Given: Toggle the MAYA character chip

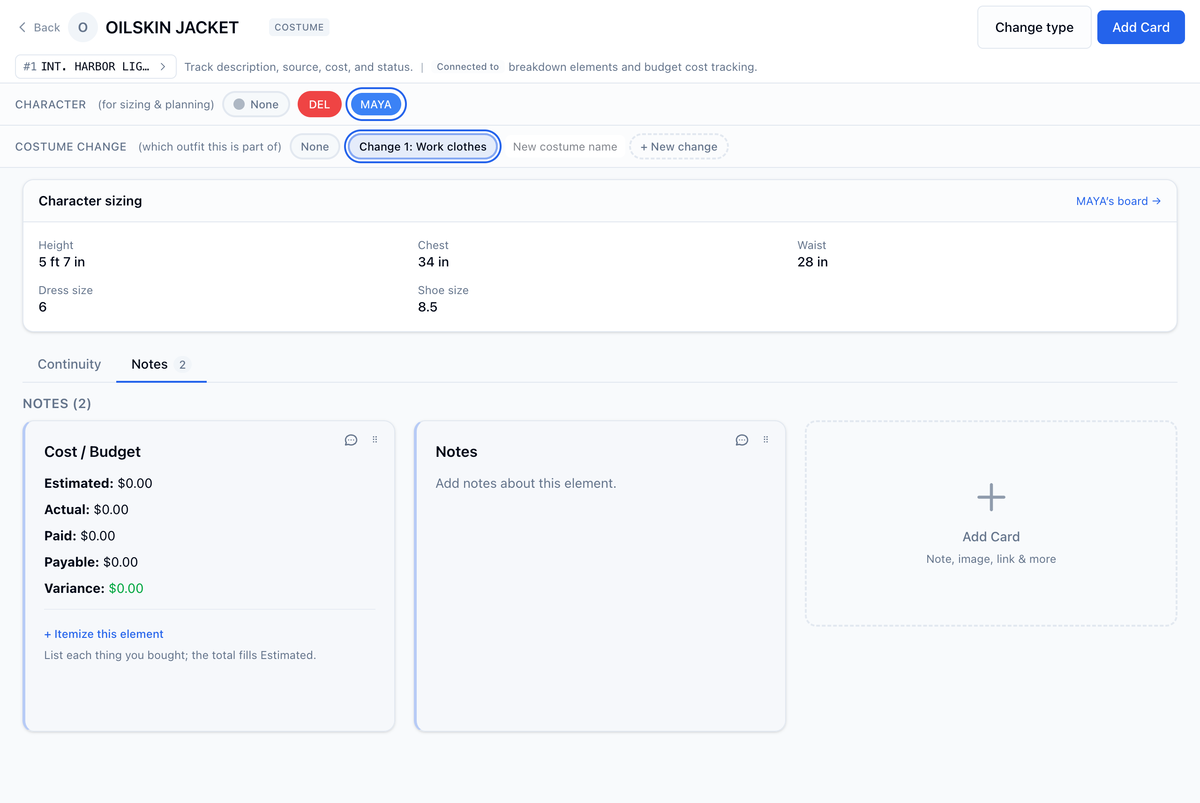Looking at the screenshot, I should [x=376, y=104].
